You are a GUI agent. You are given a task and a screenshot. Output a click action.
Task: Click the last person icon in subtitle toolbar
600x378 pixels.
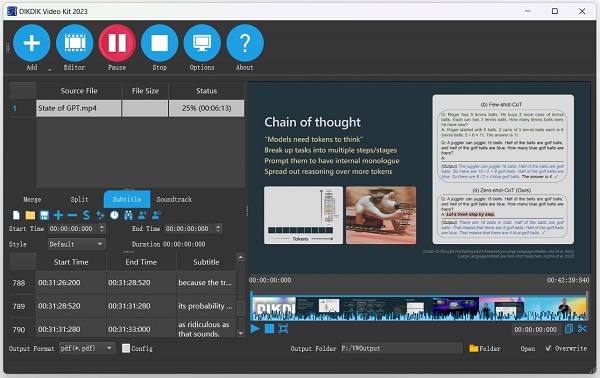click(156, 215)
